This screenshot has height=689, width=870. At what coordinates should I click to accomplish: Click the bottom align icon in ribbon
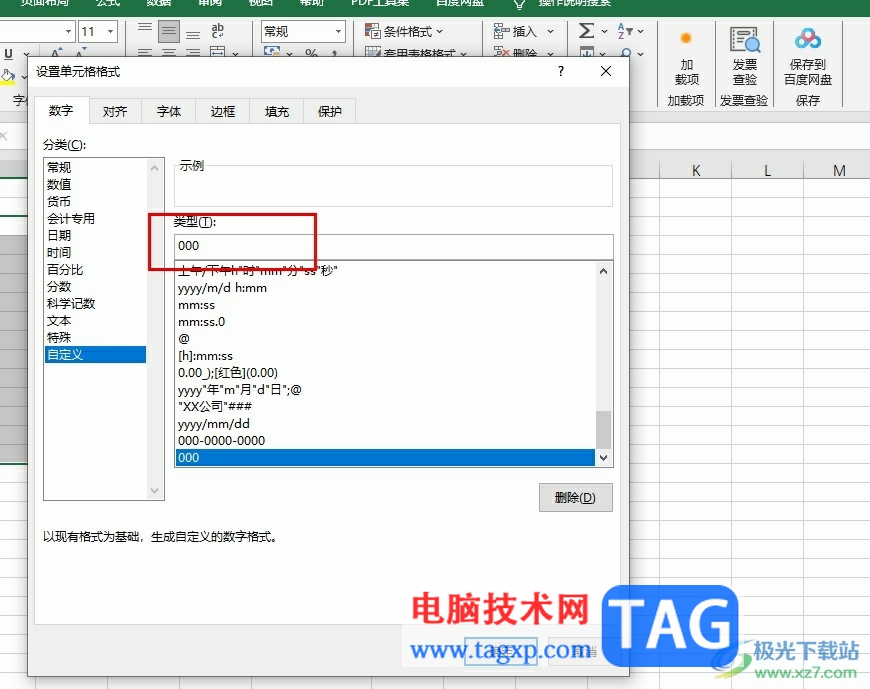(193, 32)
